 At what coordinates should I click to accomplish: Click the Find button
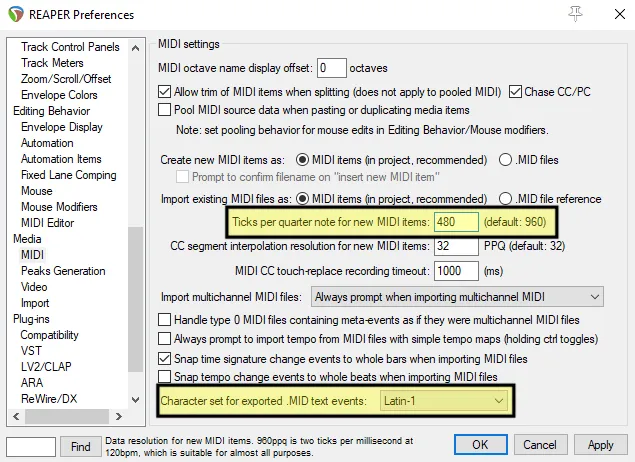pos(81,447)
